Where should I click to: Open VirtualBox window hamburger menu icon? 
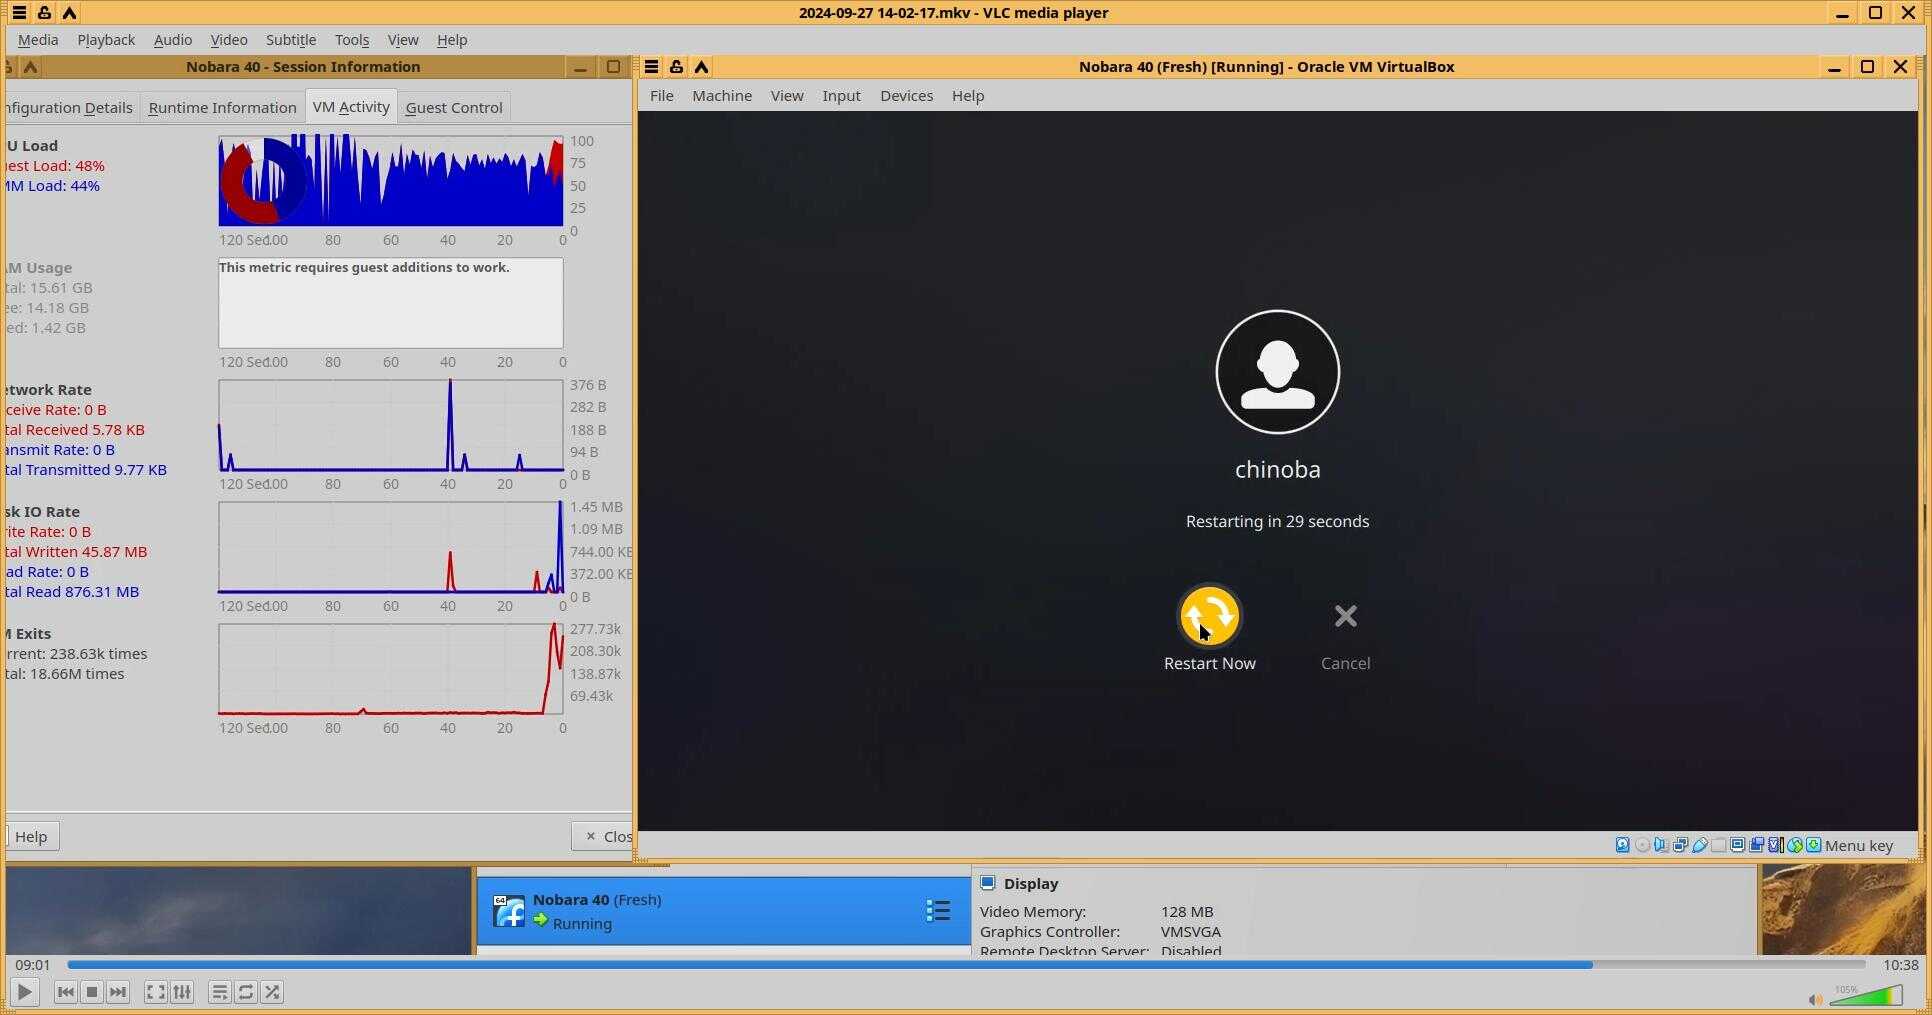coord(651,67)
